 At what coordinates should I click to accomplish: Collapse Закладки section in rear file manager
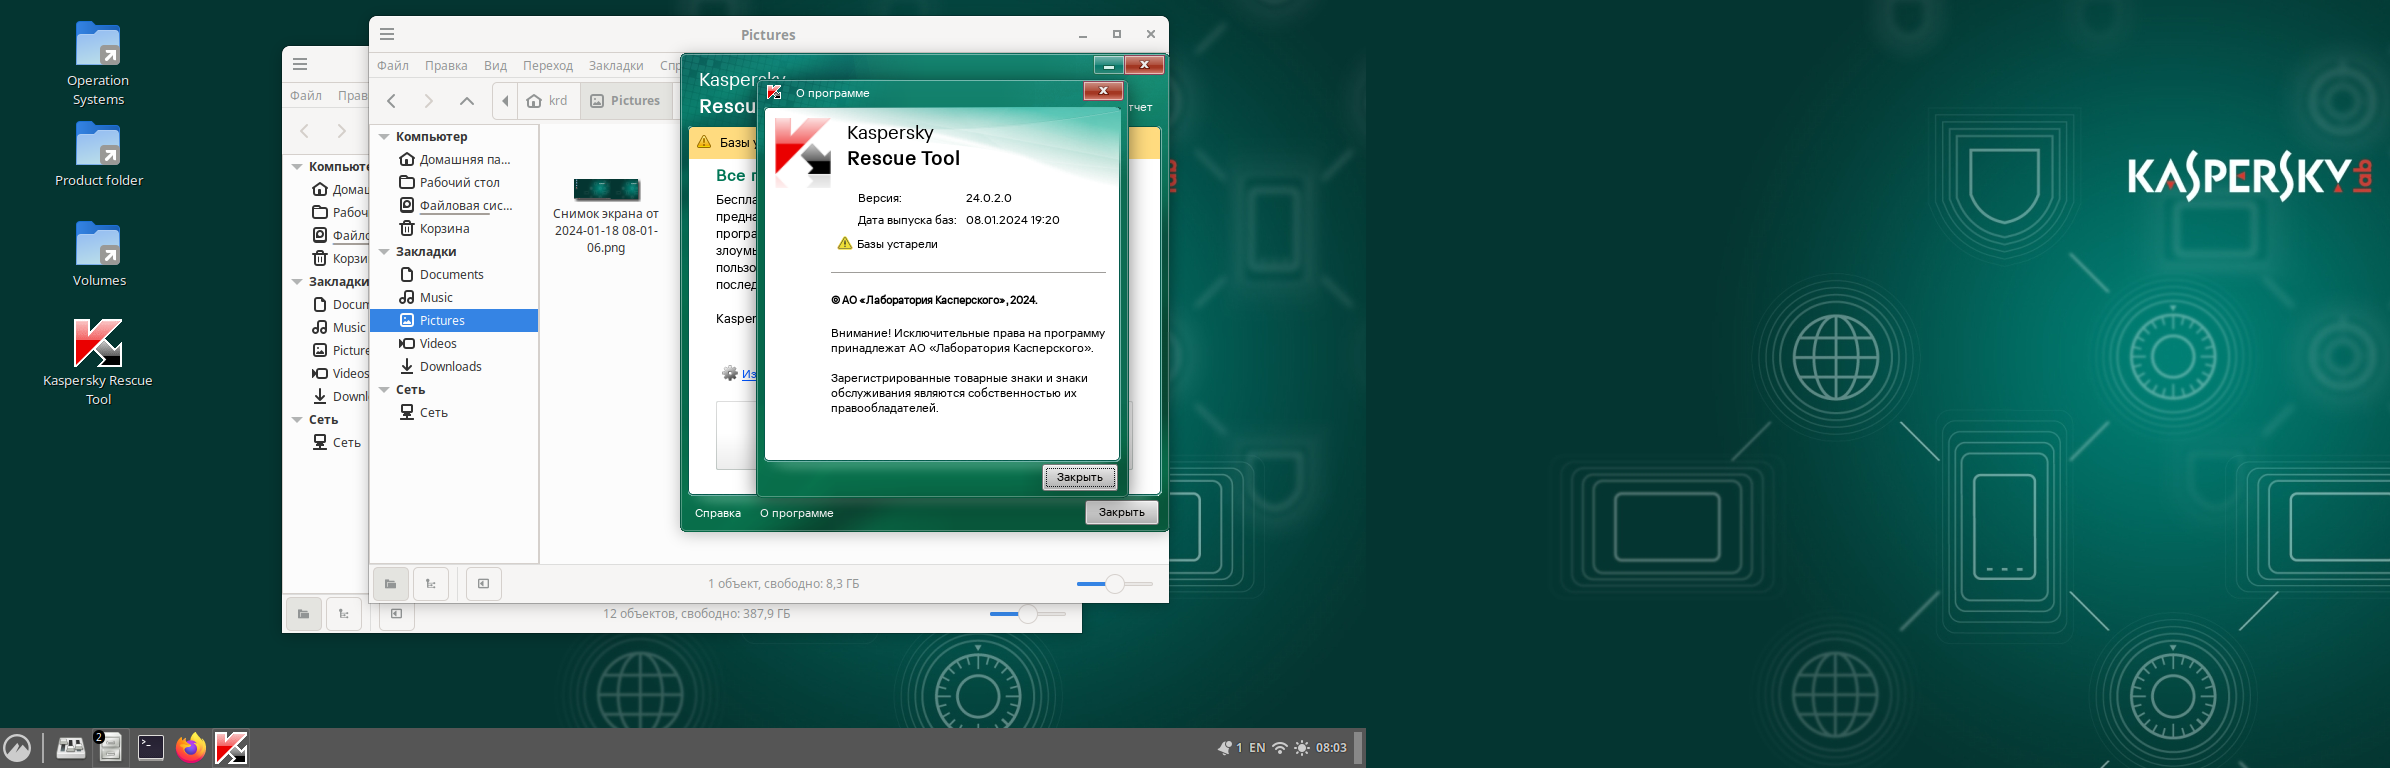click(297, 282)
